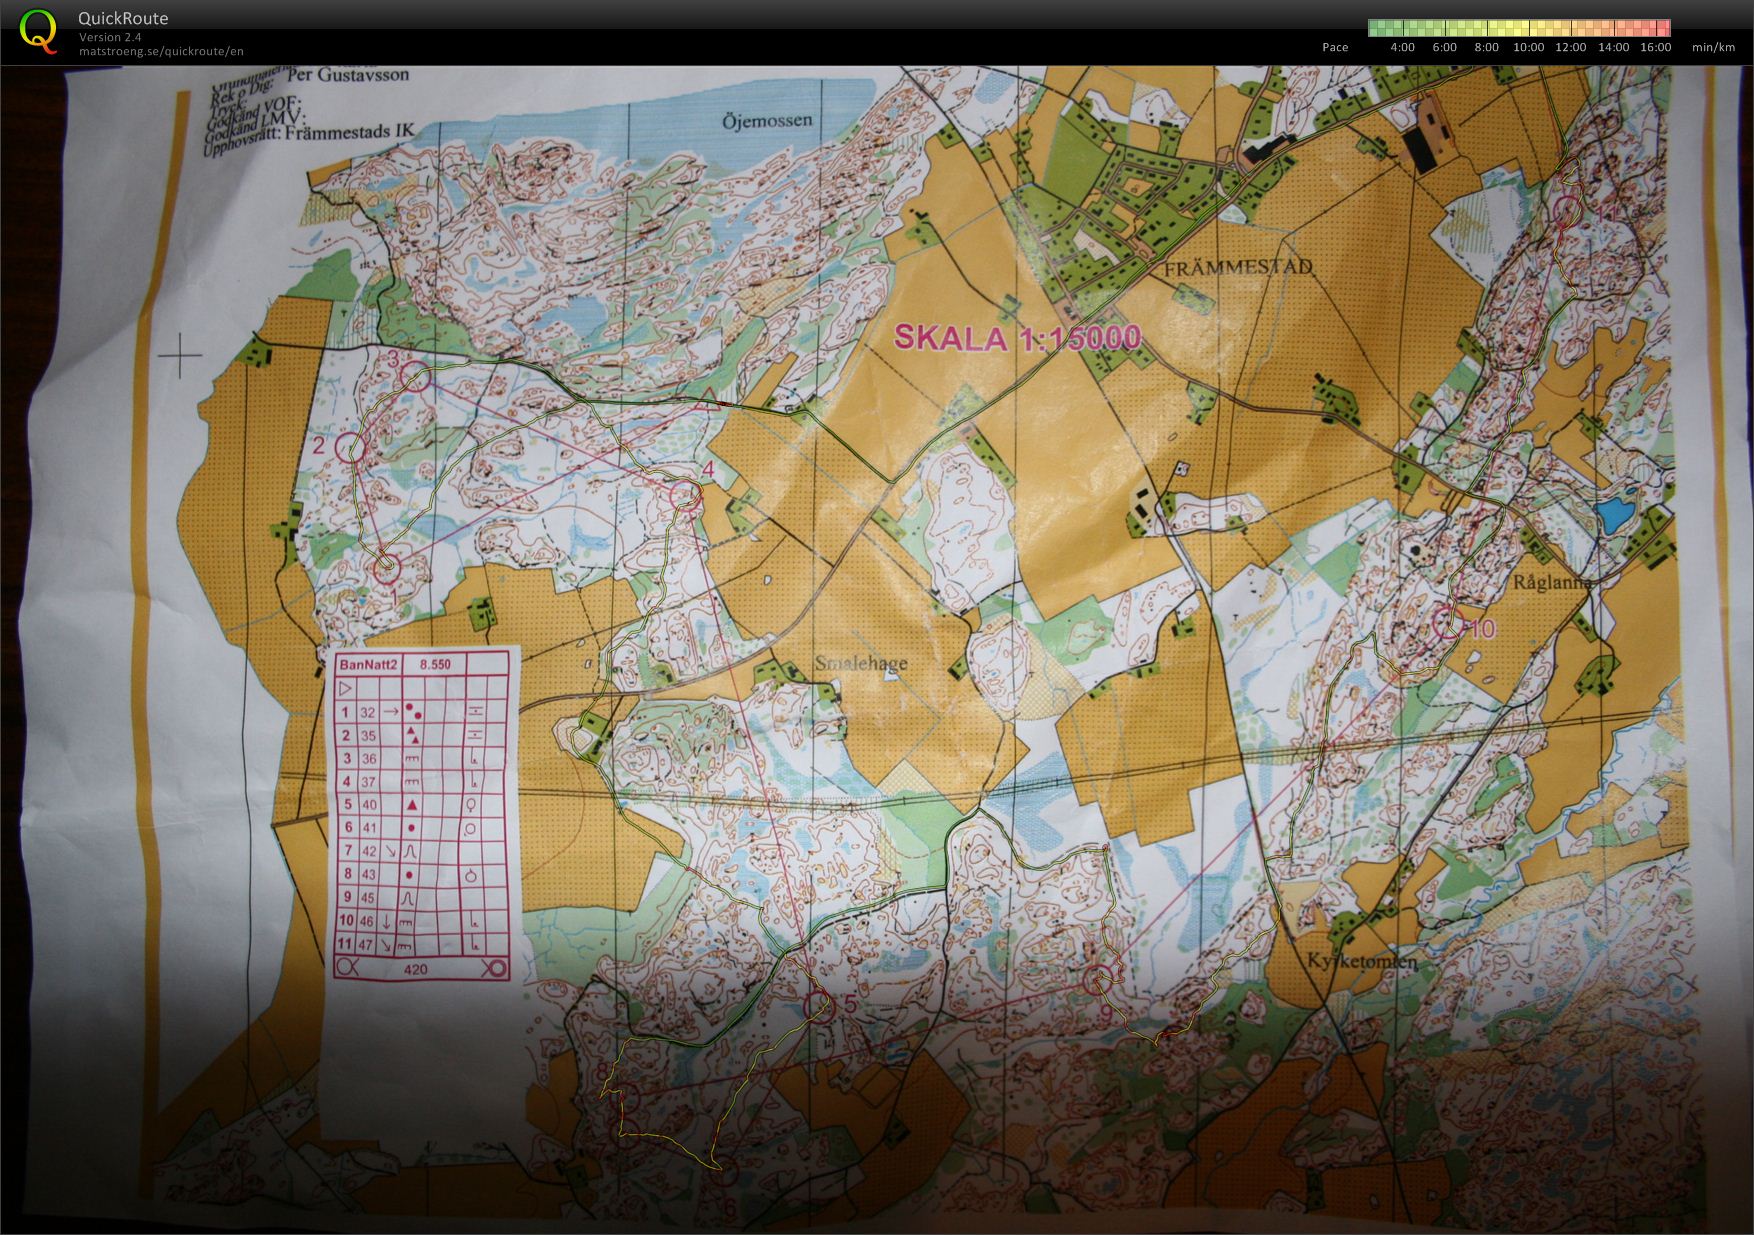Click the finish double-circle symbol in table

(495, 968)
